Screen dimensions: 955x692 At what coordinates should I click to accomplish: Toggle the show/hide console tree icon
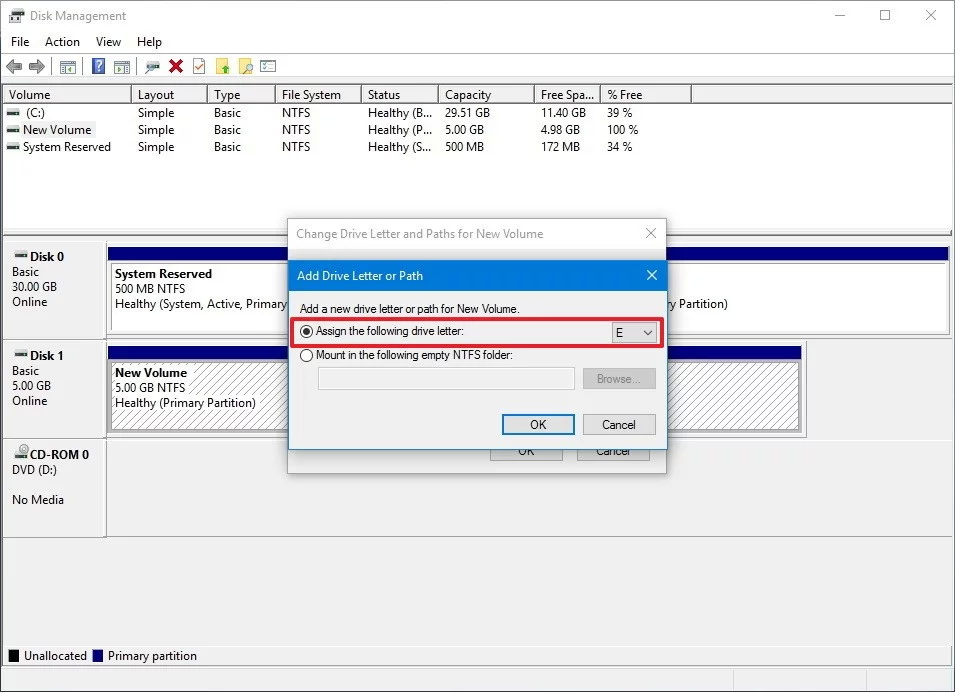68,66
